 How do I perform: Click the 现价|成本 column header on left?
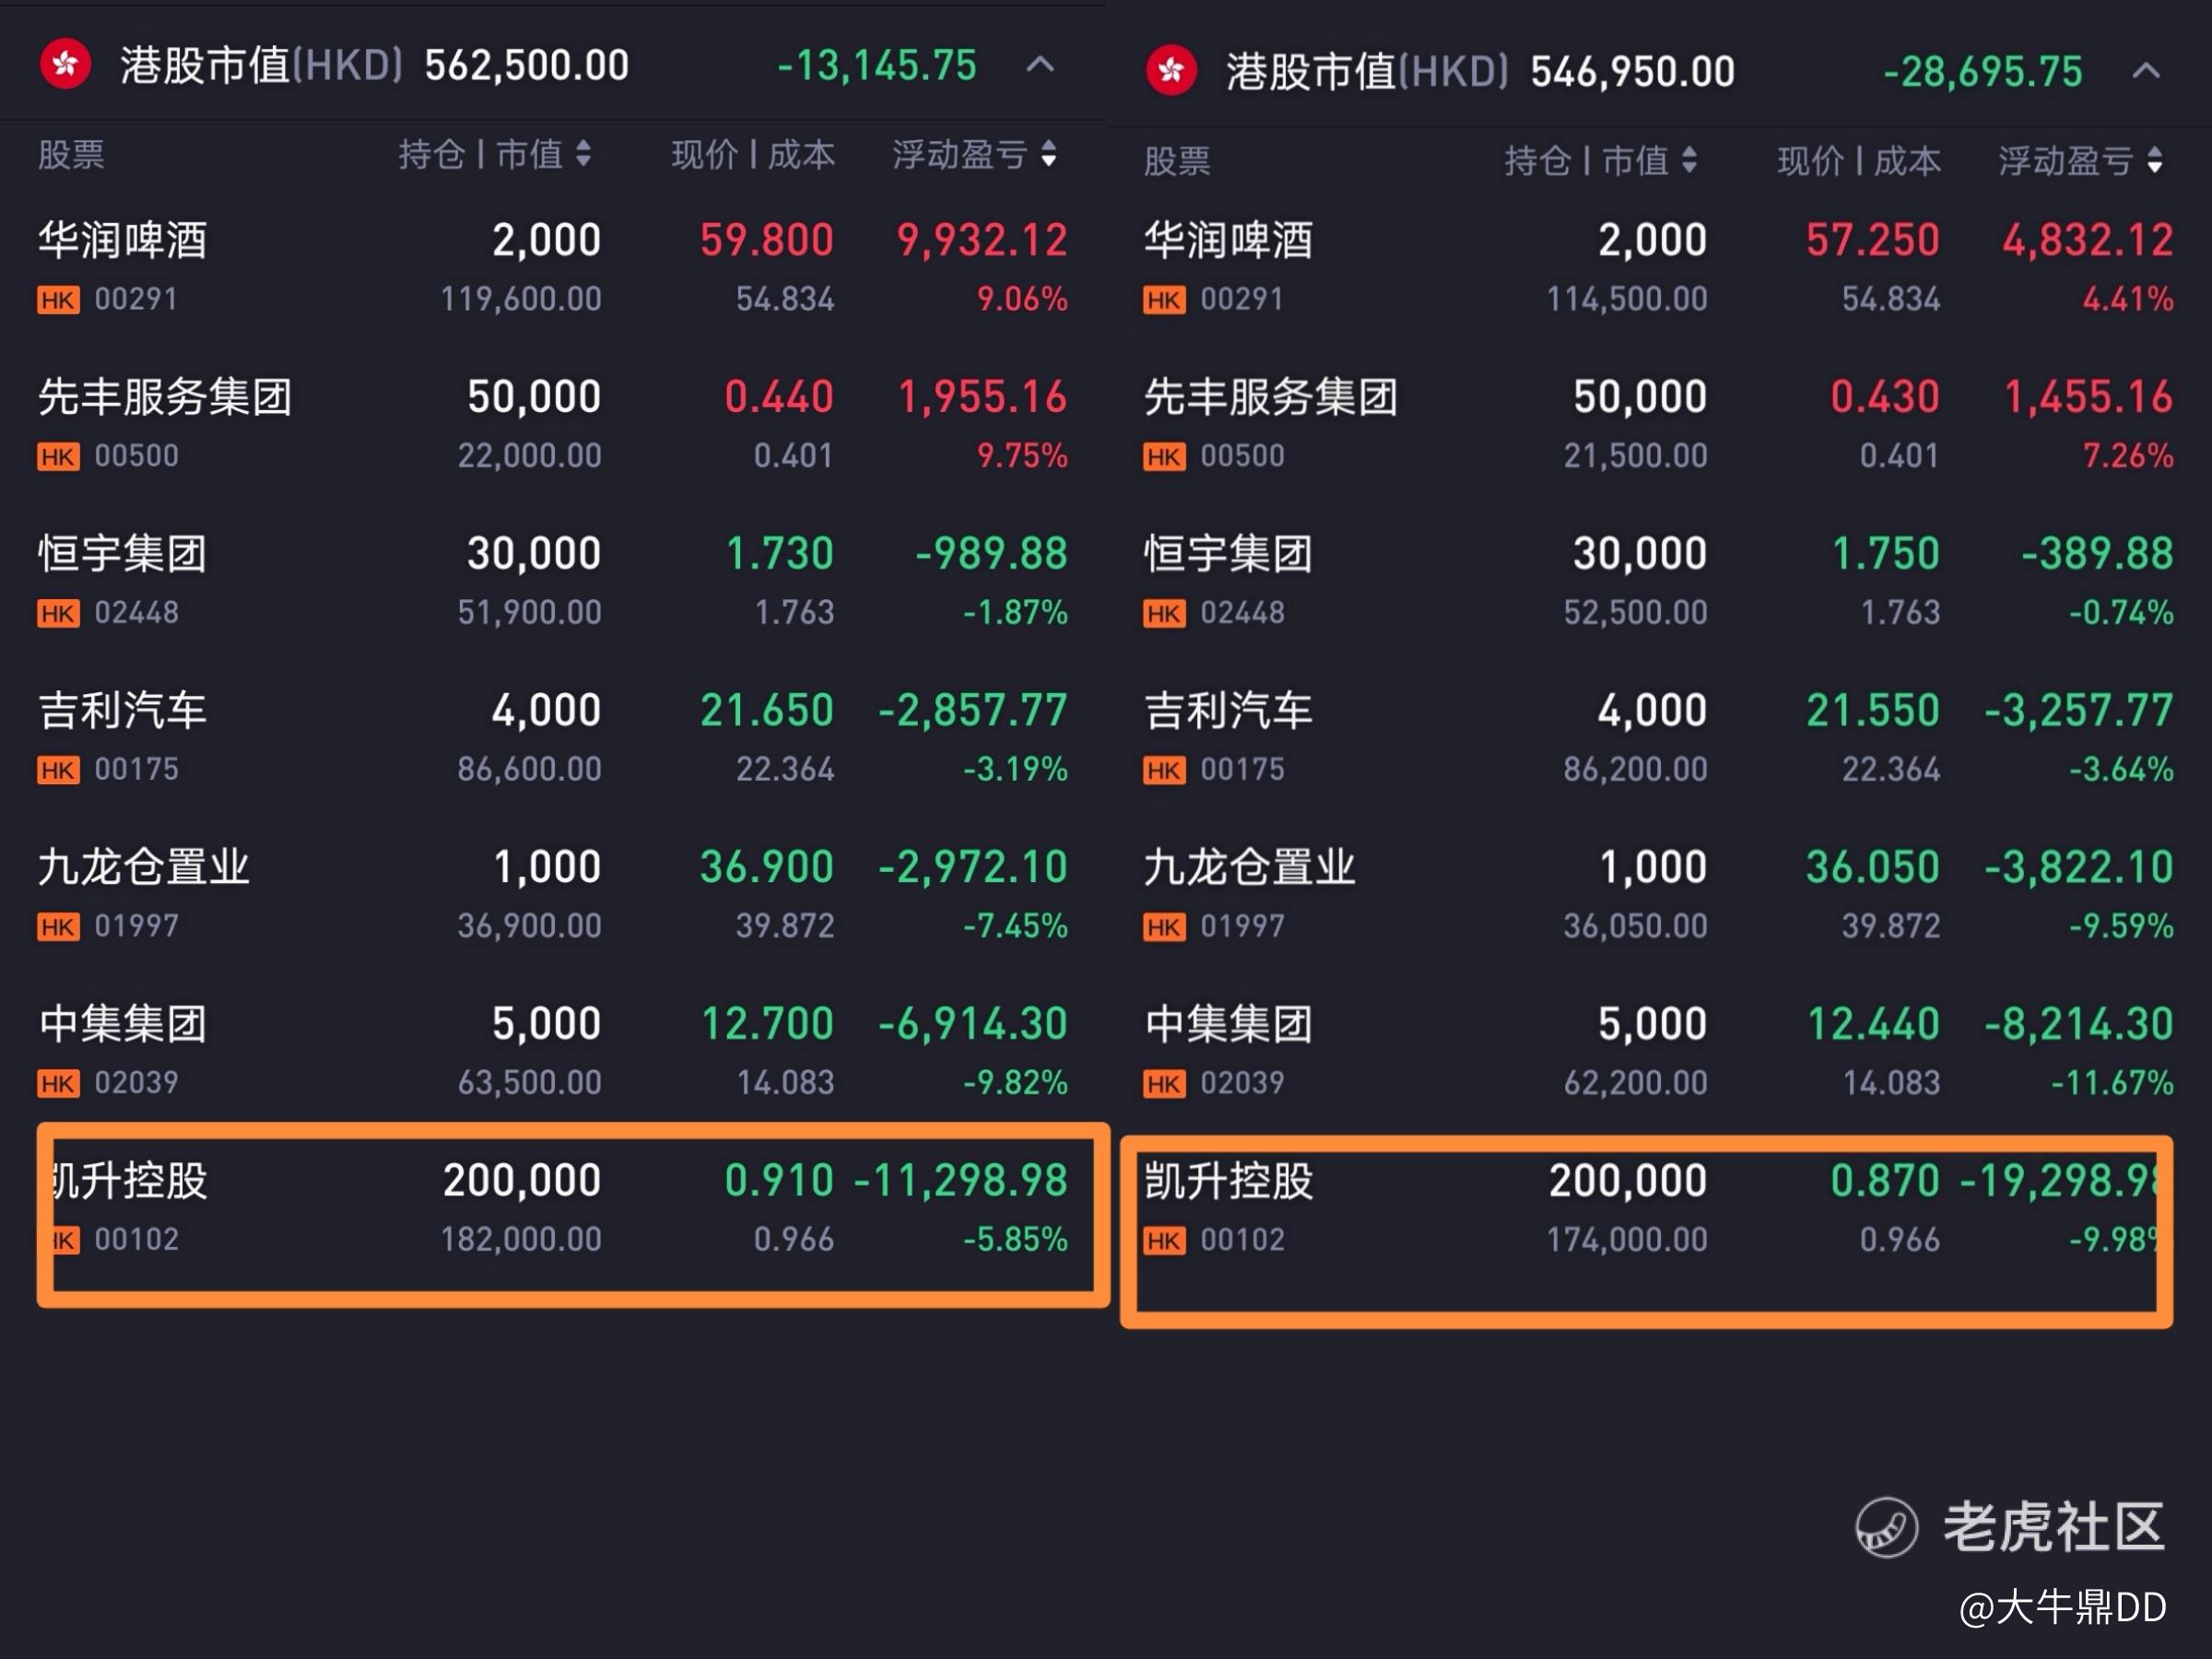tap(752, 154)
